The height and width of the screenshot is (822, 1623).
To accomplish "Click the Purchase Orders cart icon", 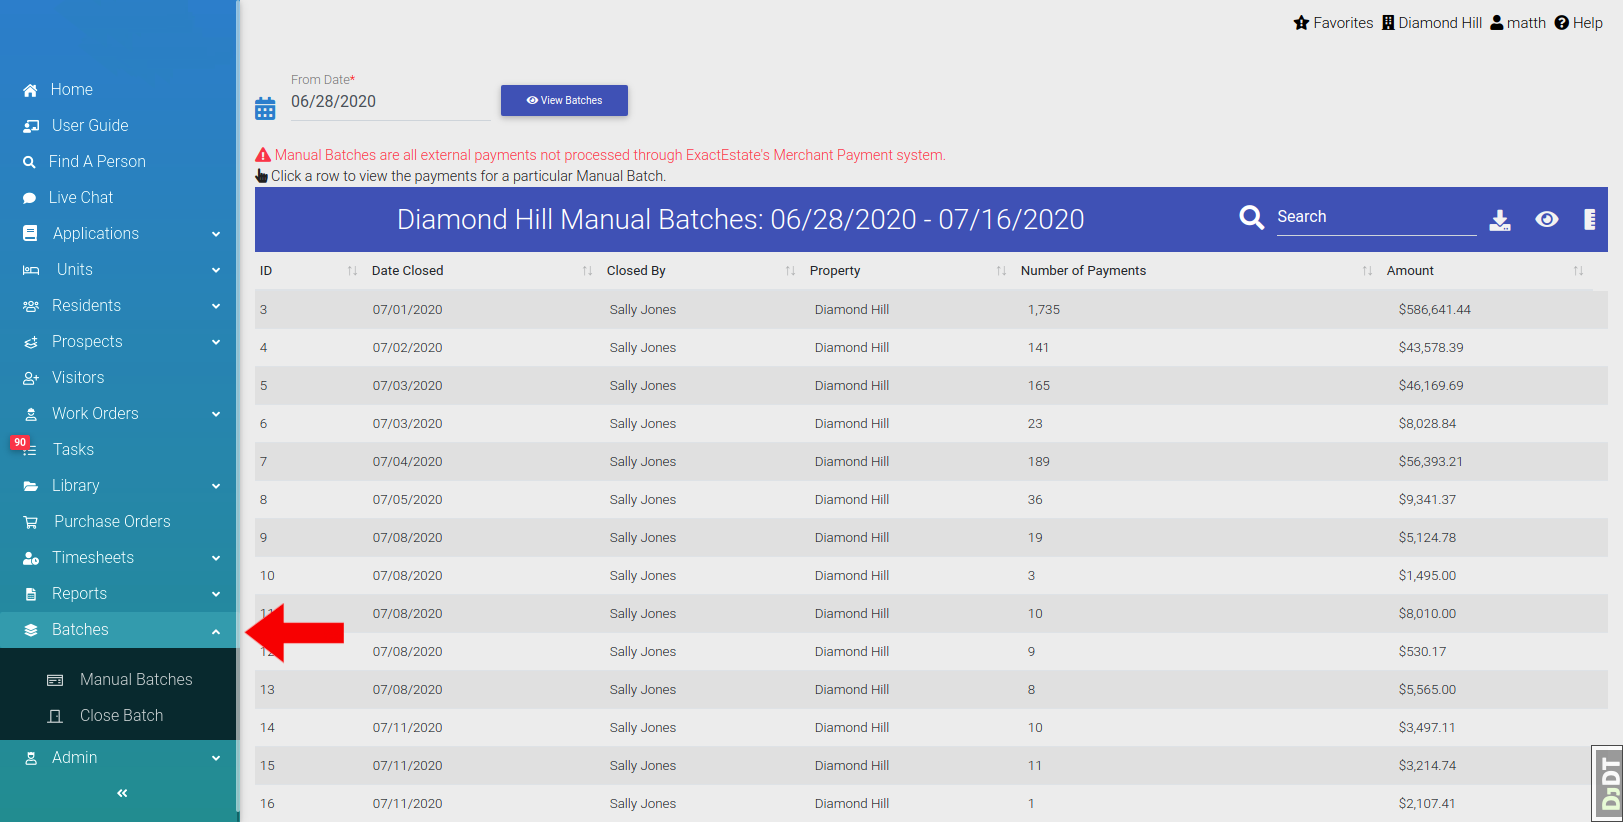I will (31, 522).
